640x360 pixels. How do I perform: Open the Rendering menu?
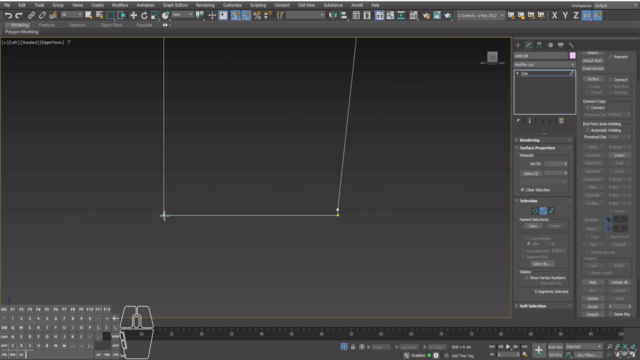pyautogui.click(x=205, y=5)
